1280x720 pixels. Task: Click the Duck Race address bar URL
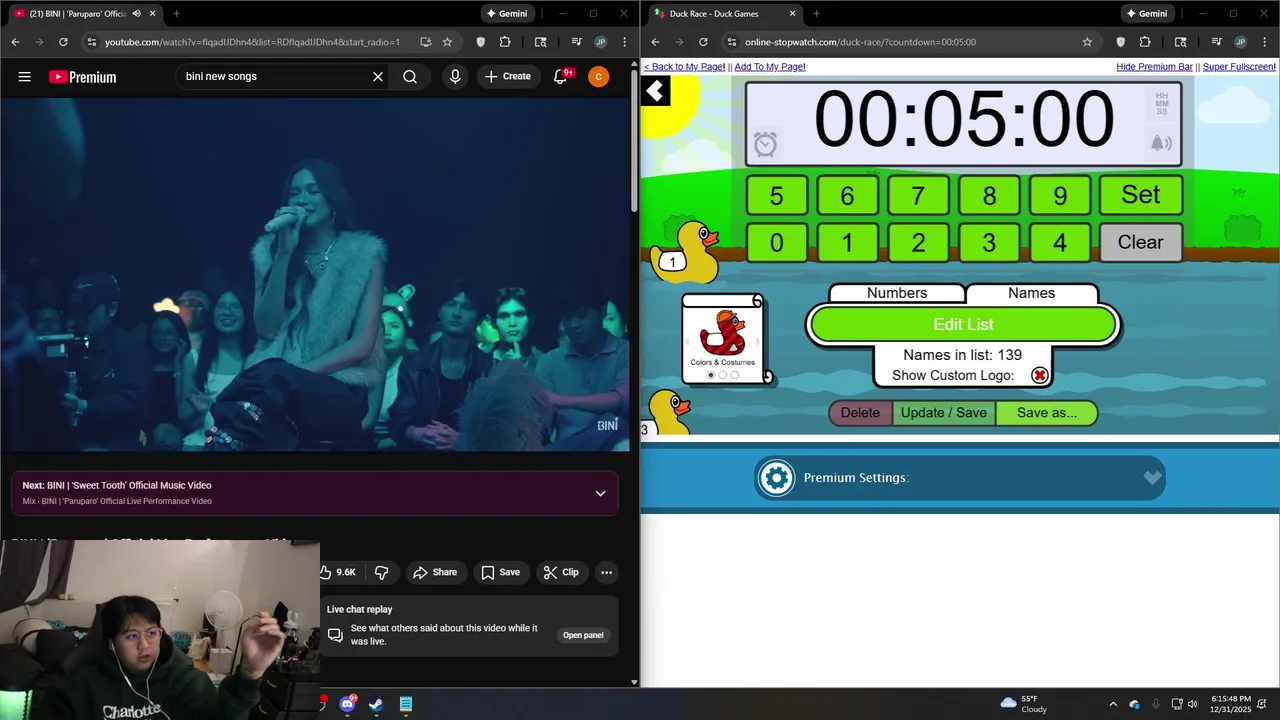(860, 42)
